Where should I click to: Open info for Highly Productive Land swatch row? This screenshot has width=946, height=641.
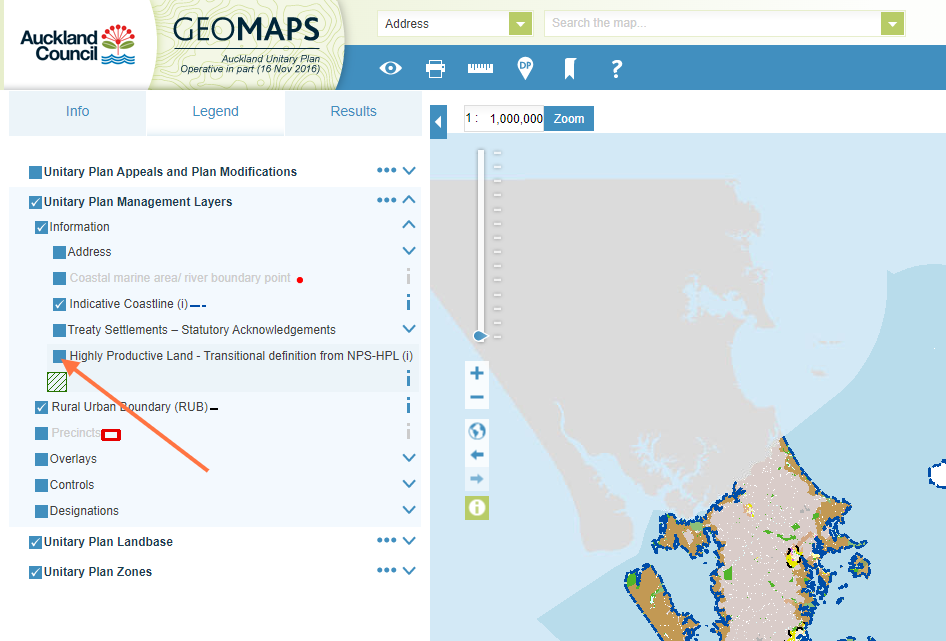coord(408,378)
